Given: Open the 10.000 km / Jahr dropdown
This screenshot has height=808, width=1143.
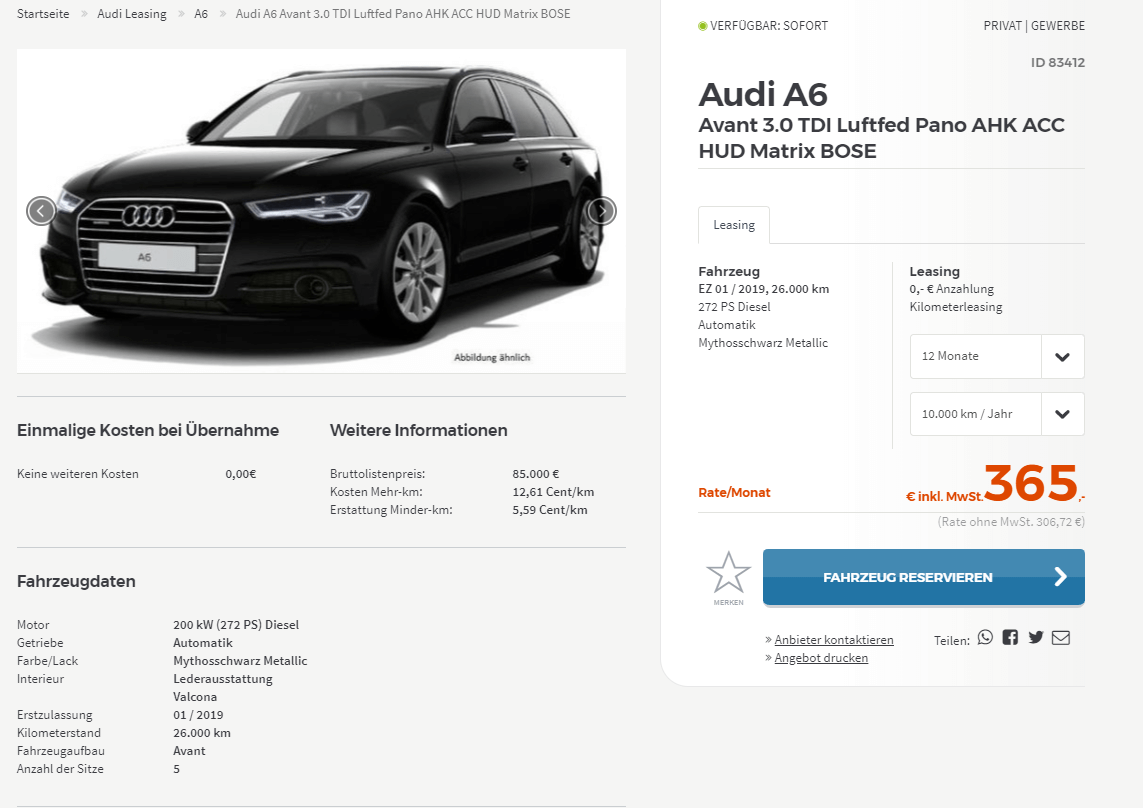Looking at the screenshot, I should [996, 414].
